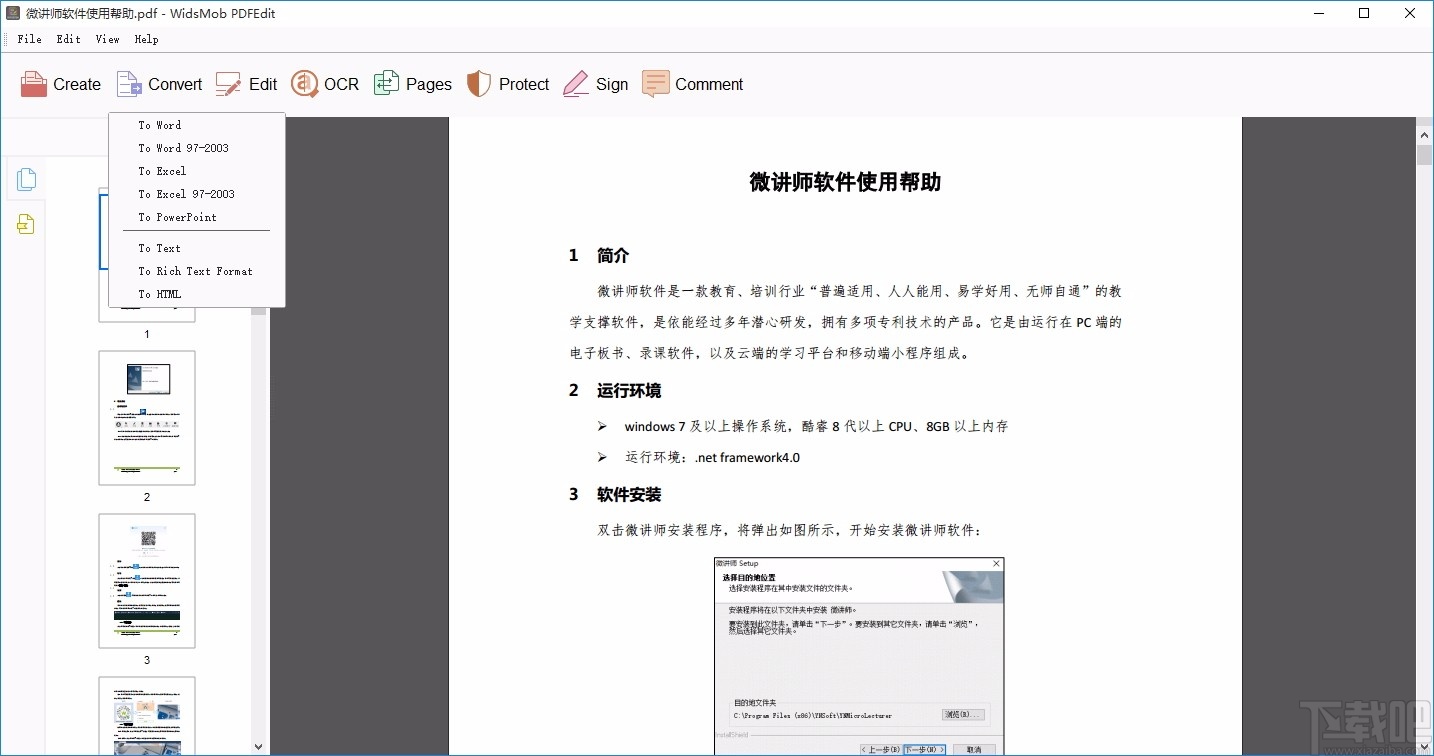Select the Edit tool with pencil icon
The width and height of the screenshot is (1434, 756).
coord(246,84)
